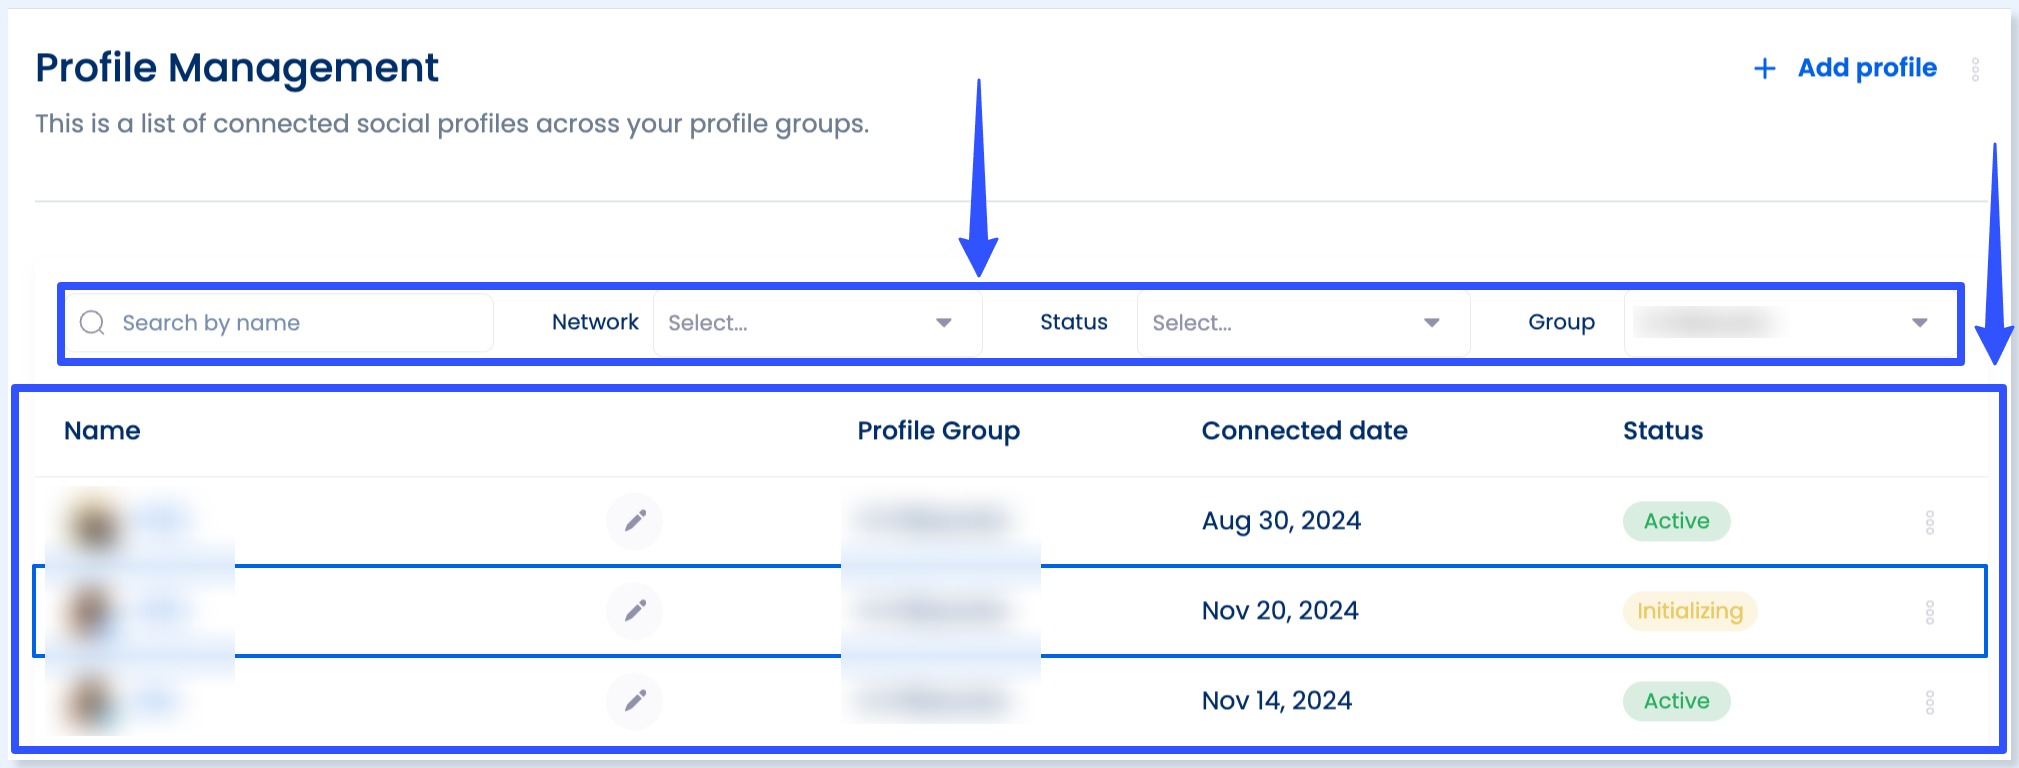Click the Initializing status badge
2019x768 pixels.
click(x=1689, y=611)
